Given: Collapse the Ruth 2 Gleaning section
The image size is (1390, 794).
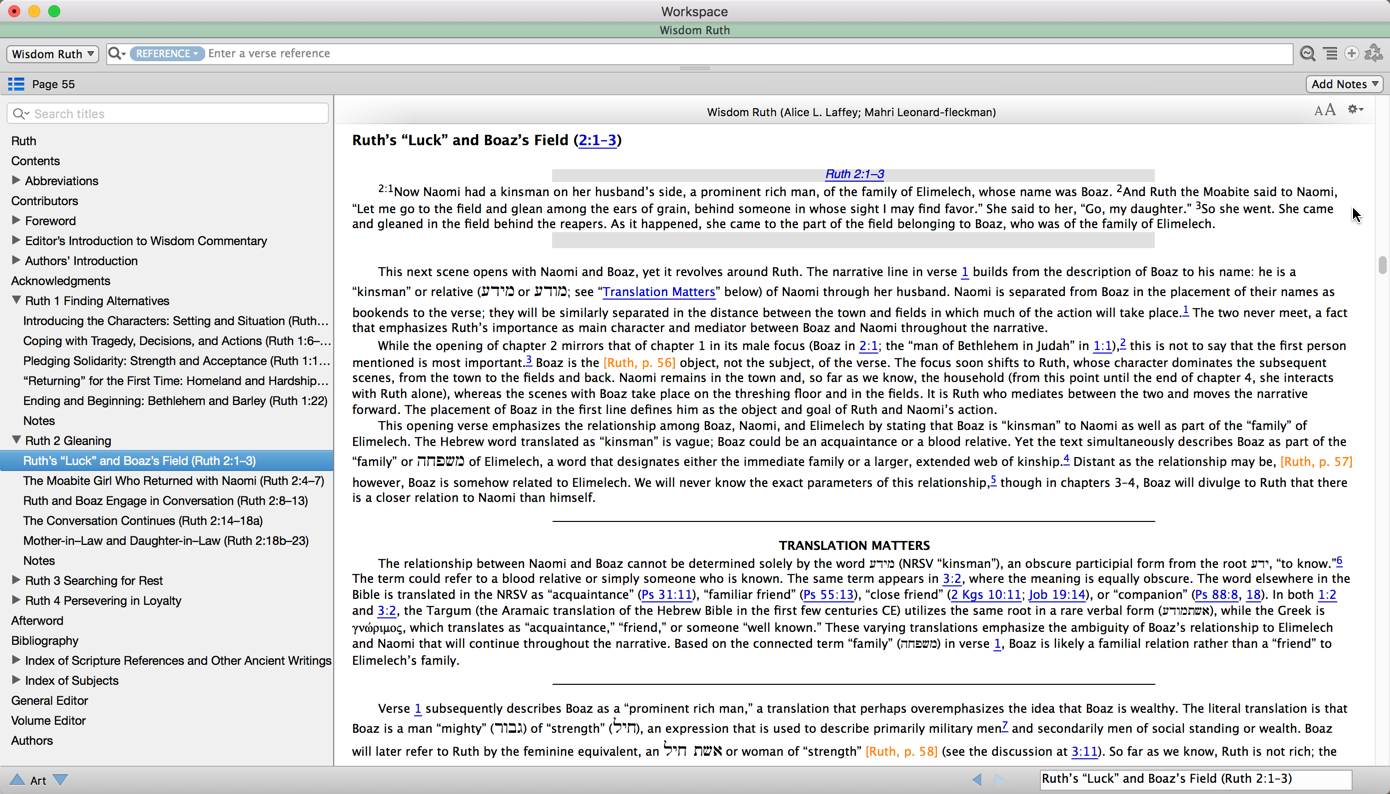Looking at the screenshot, I should (16, 440).
